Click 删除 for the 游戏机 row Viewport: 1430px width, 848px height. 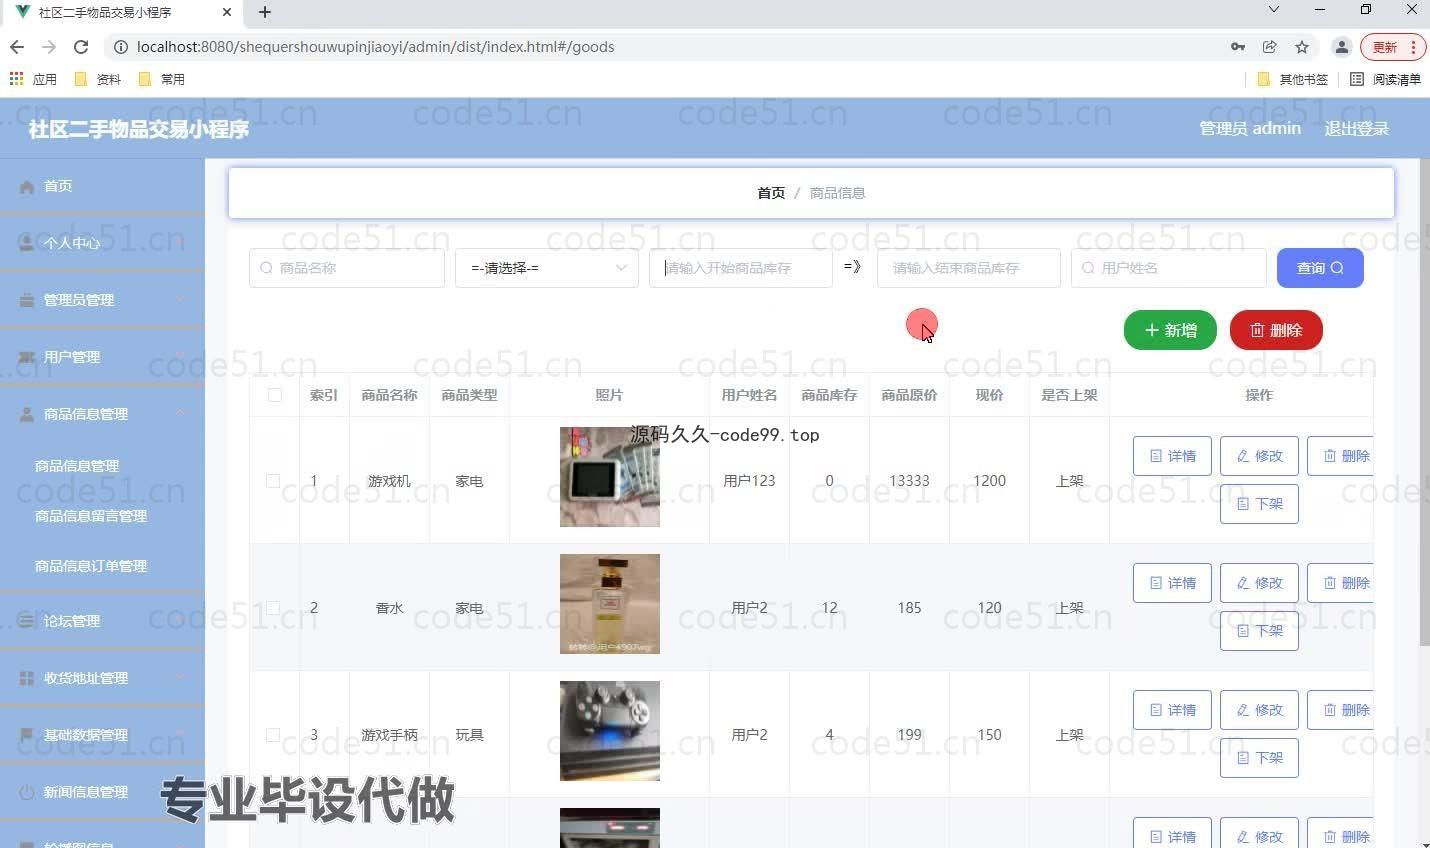click(1341, 456)
